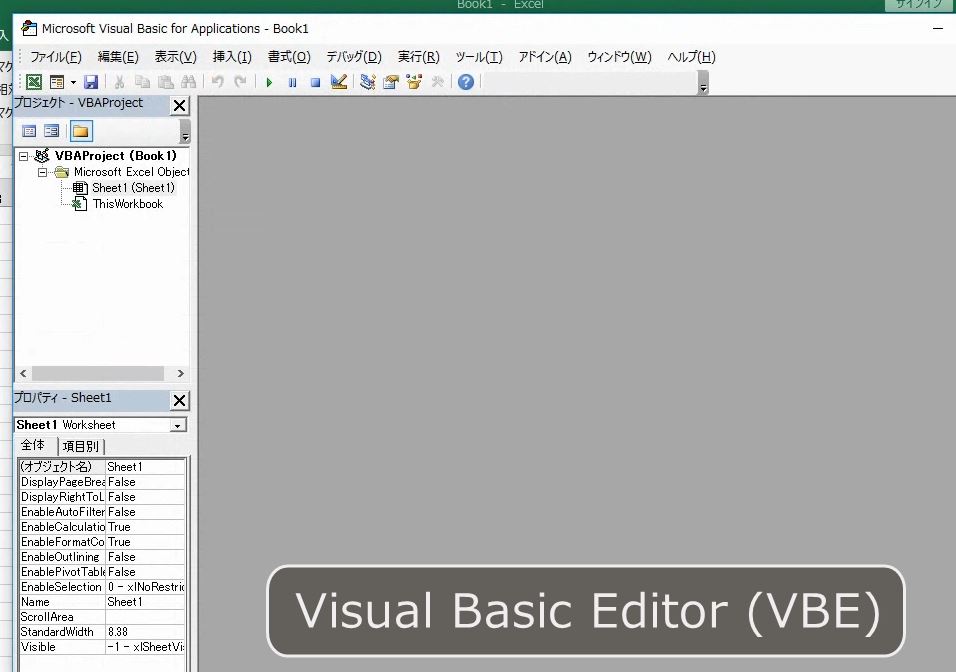The image size is (956, 672).
Task: Close the プロジェクト - VBAProject pane
Action: coord(179,105)
